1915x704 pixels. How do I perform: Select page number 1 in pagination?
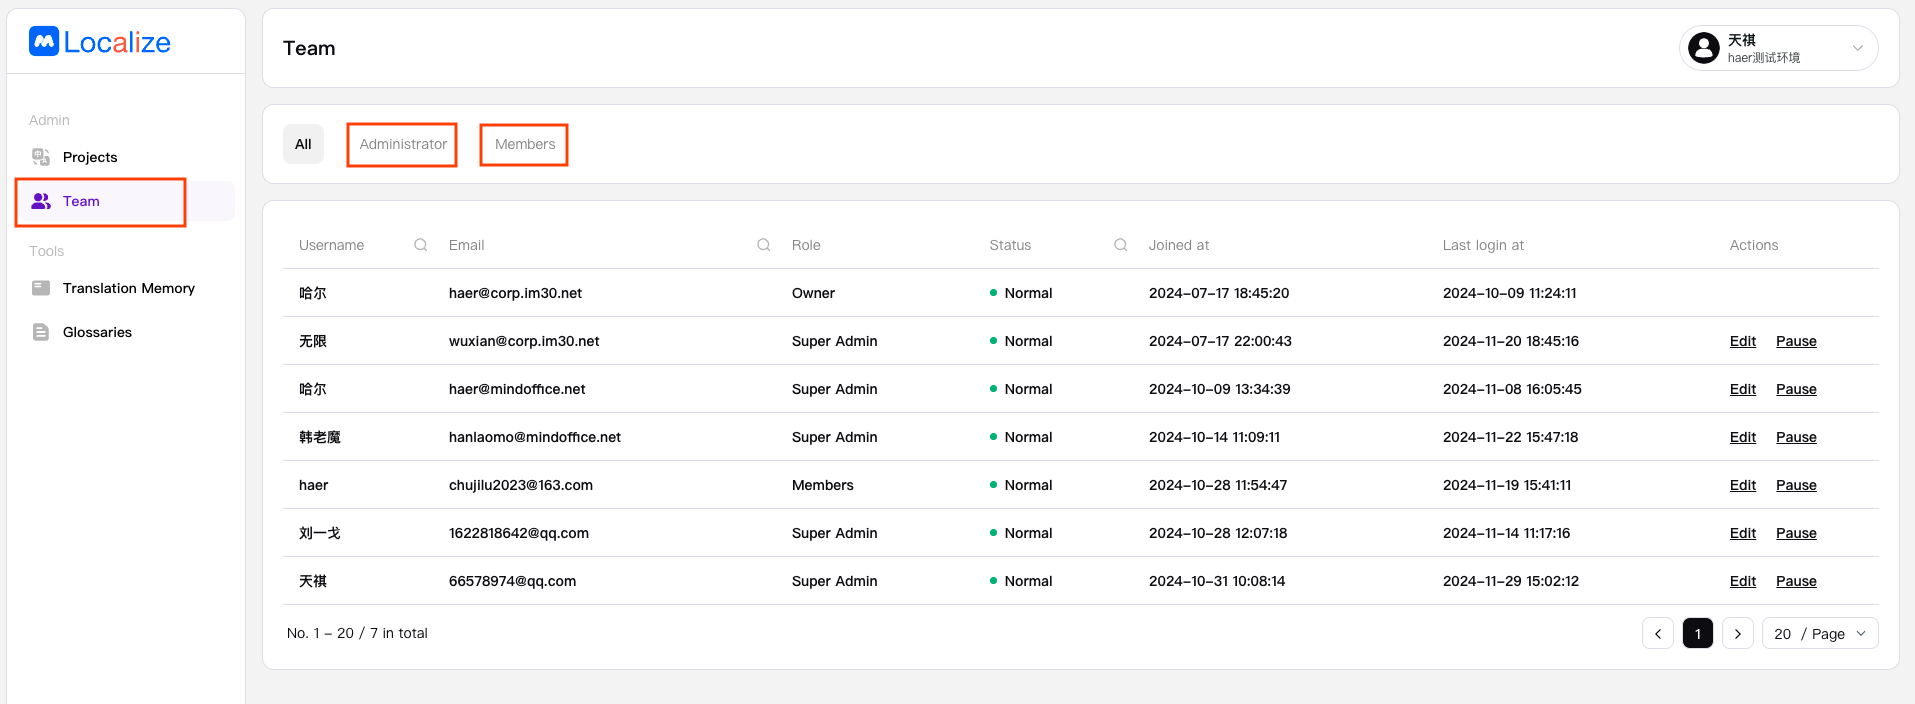tap(1698, 634)
